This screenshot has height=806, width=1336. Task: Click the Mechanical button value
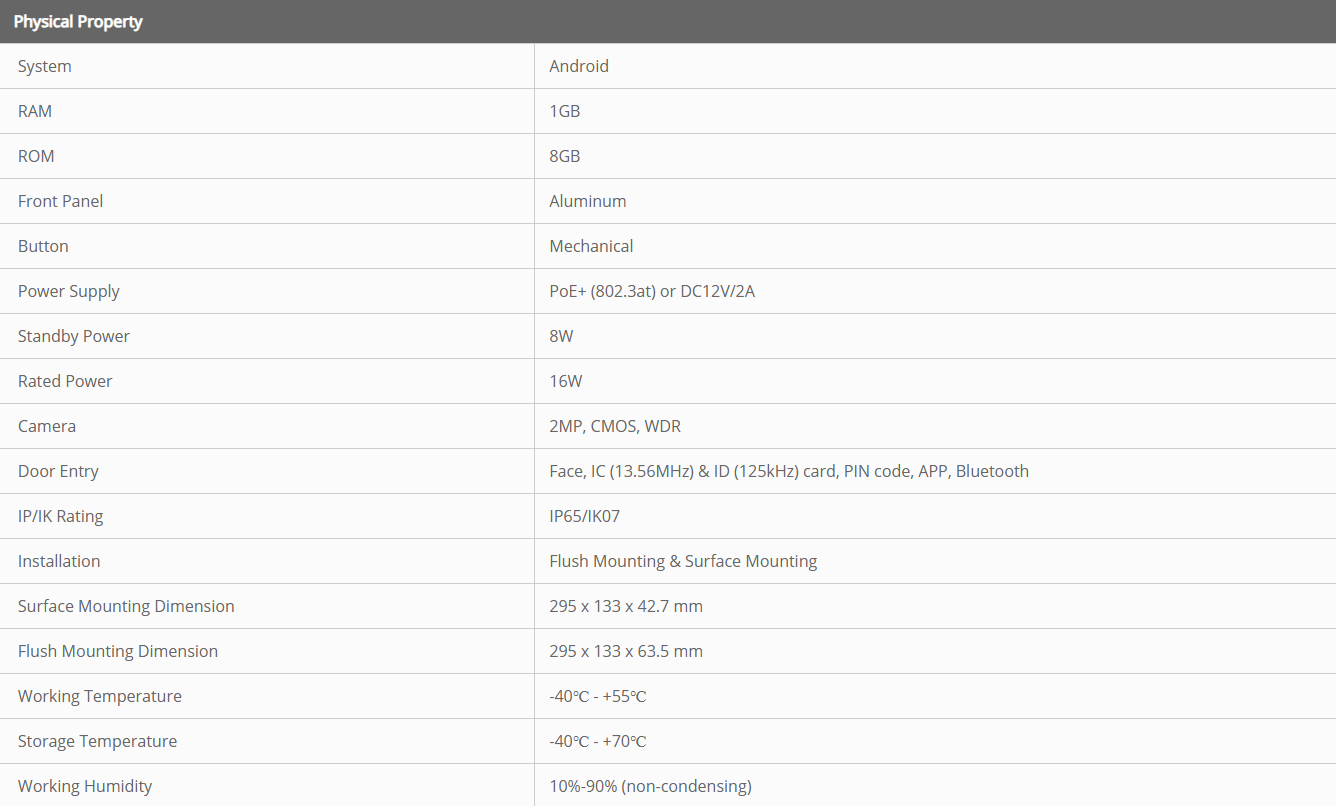pos(591,246)
